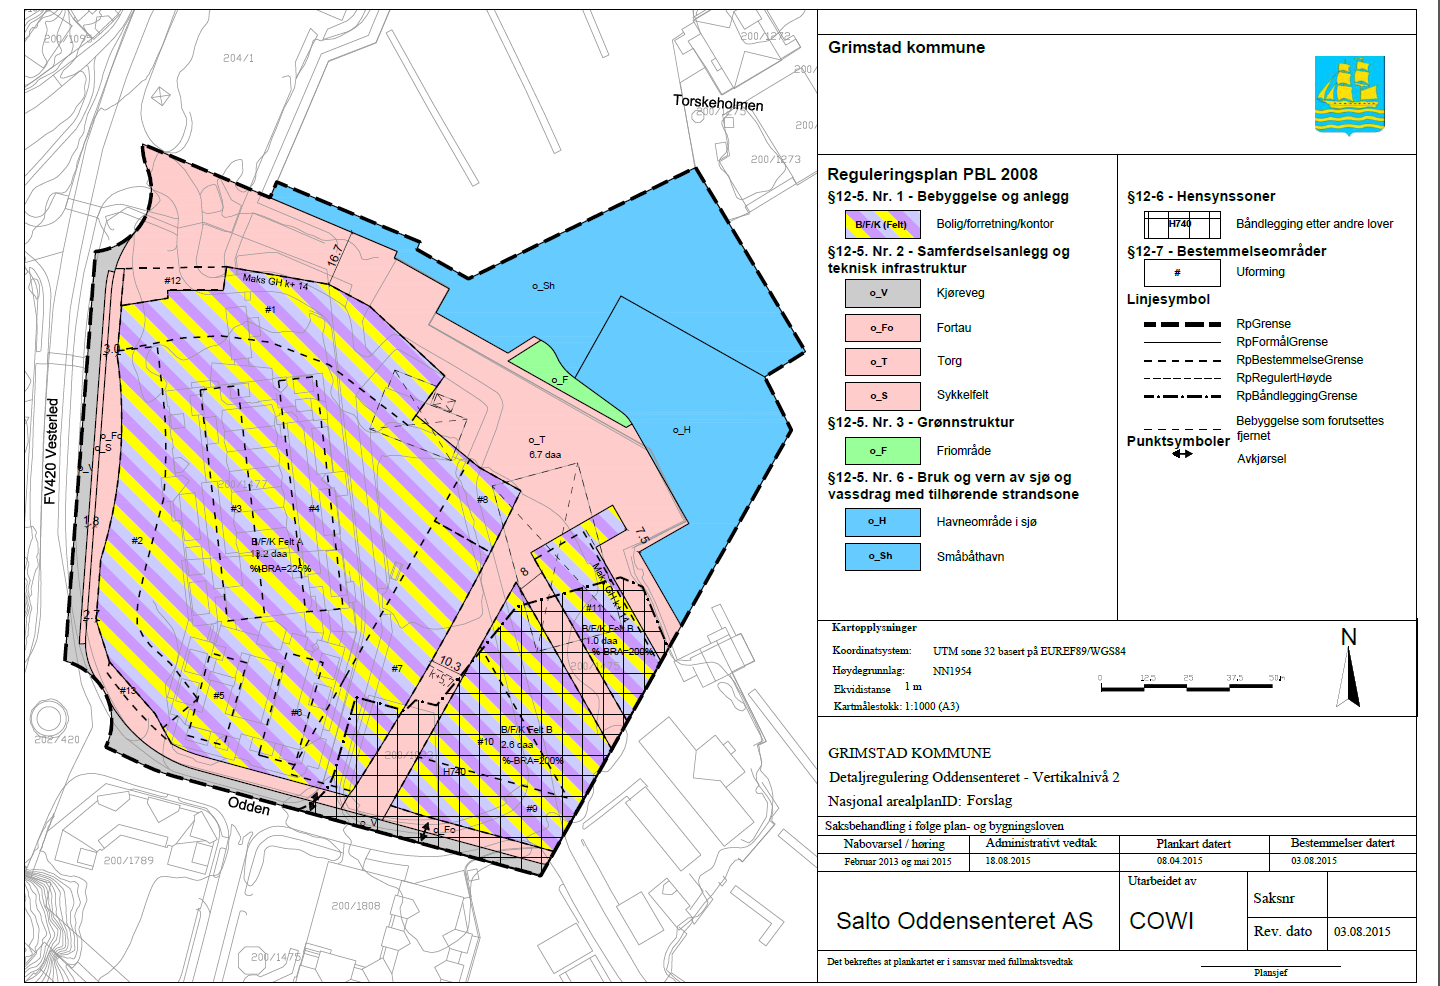Click the 'B/F/K Felt A' label on map
This screenshot has width=1440, height=986.
tap(276, 541)
